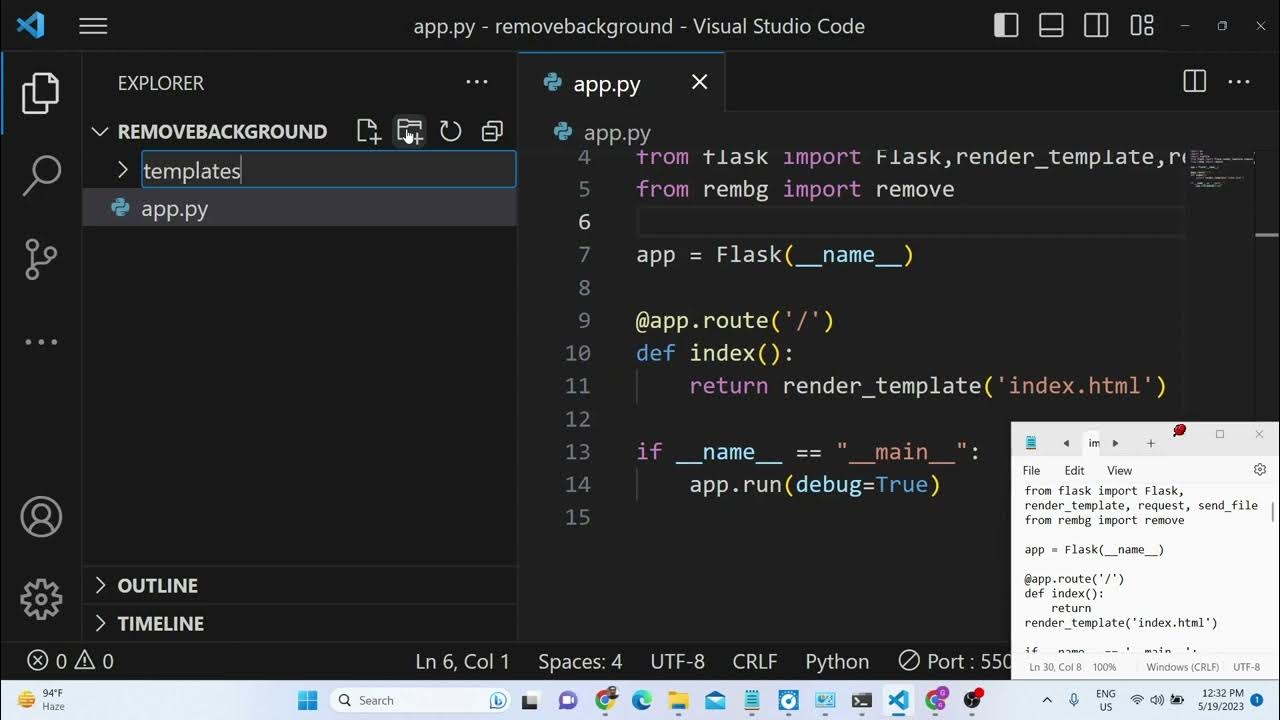This screenshot has width=1280, height=720.
Task: Open the File menu in Notepad
Action: click(x=1031, y=470)
